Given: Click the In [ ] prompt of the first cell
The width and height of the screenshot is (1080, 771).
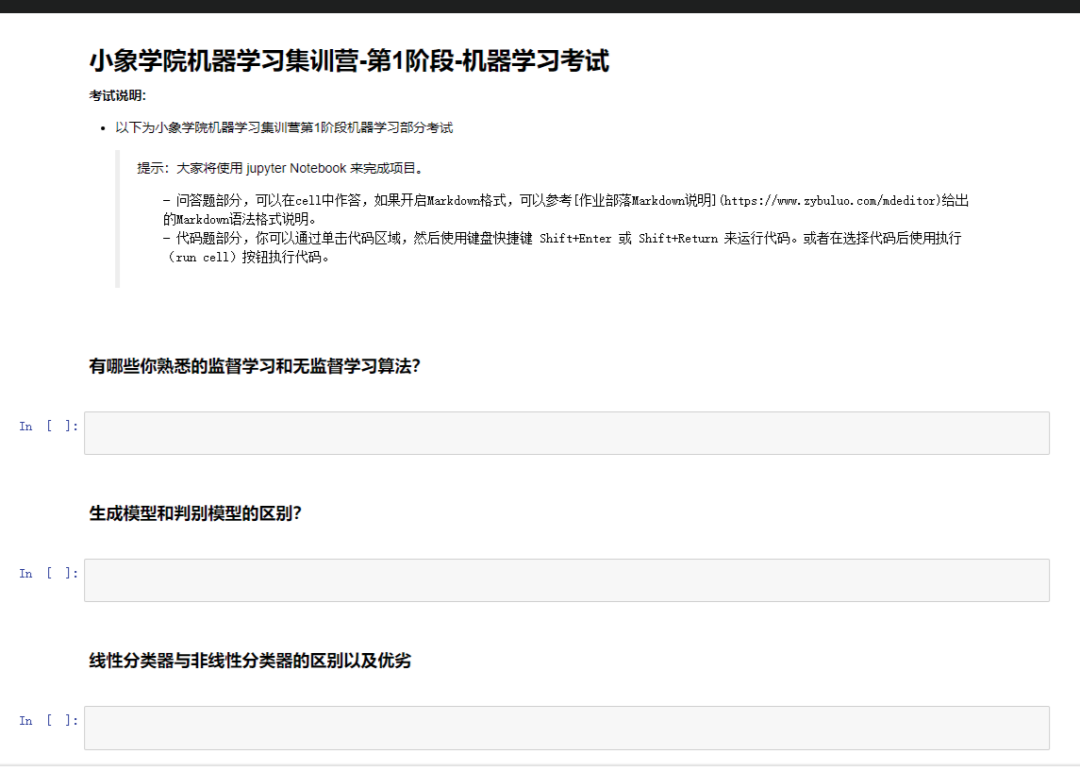Looking at the screenshot, I should pos(48,426).
